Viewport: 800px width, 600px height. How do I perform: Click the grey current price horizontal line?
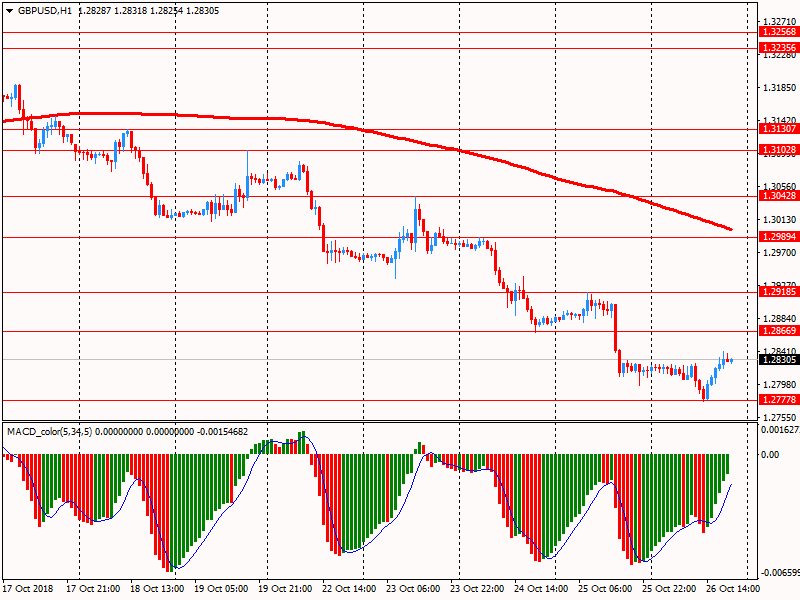380,360
